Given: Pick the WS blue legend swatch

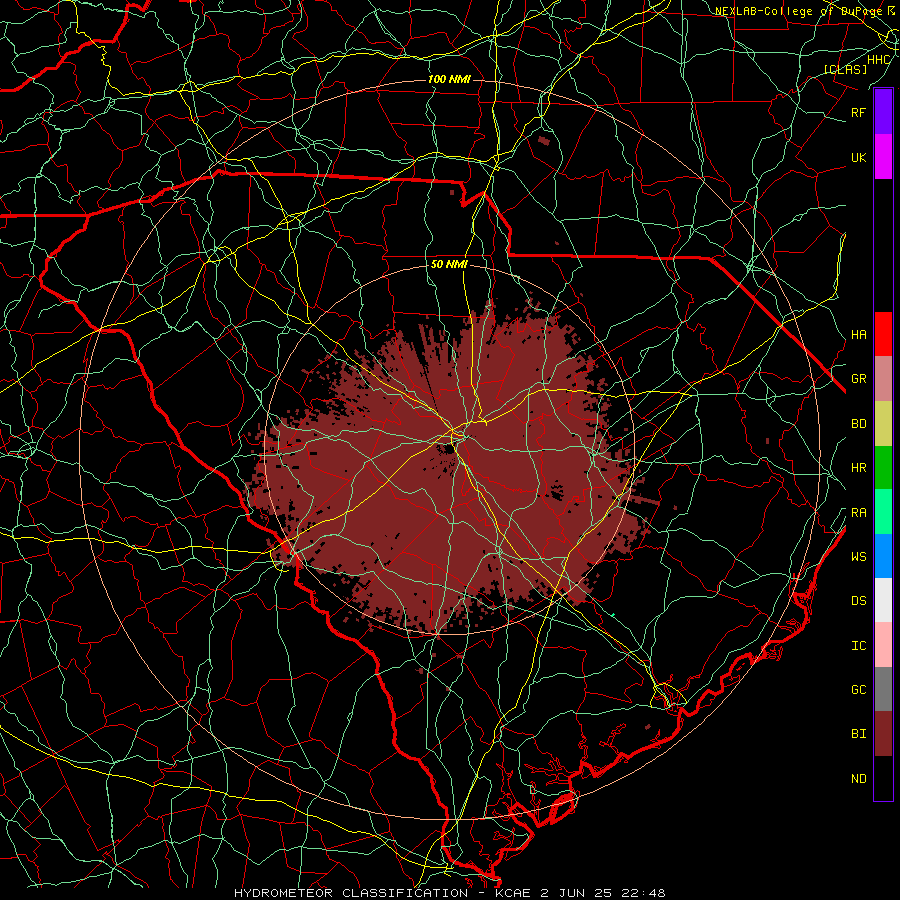Looking at the screenshot, I should pos(883,556).
